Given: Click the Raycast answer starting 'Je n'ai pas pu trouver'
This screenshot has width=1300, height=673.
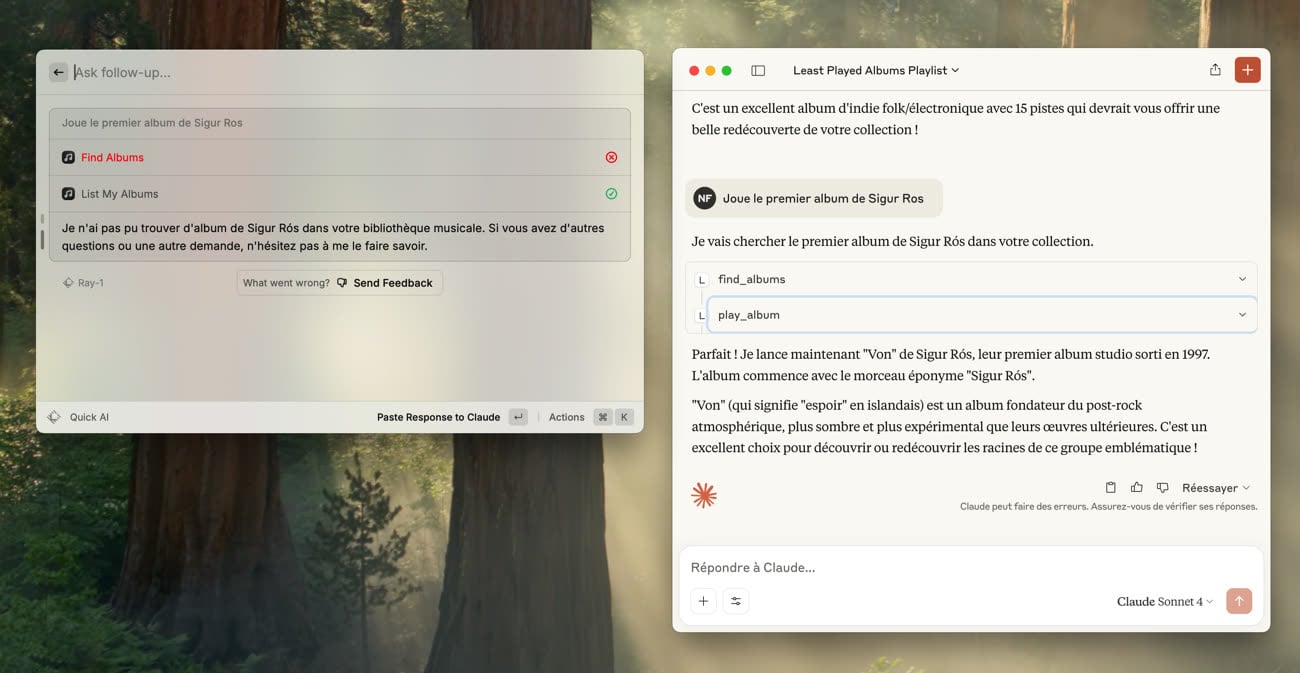Looking at the screenshot, I should click(333, 237).
